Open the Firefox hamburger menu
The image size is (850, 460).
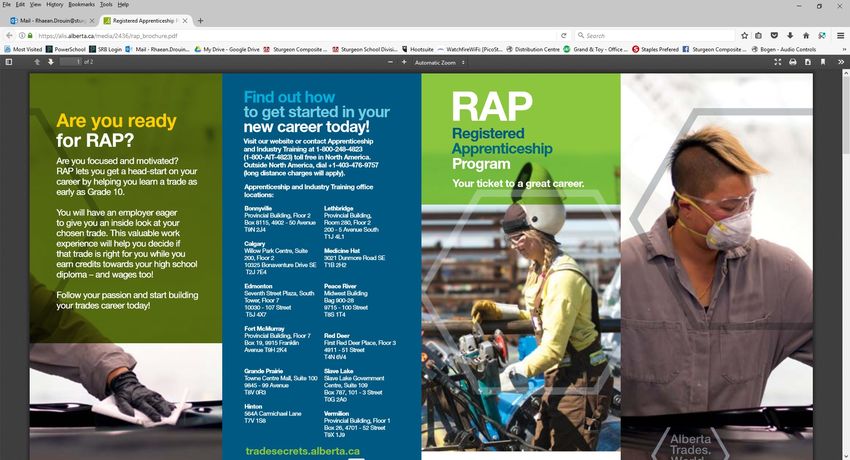pyautogui.click(x=840, y=35)
